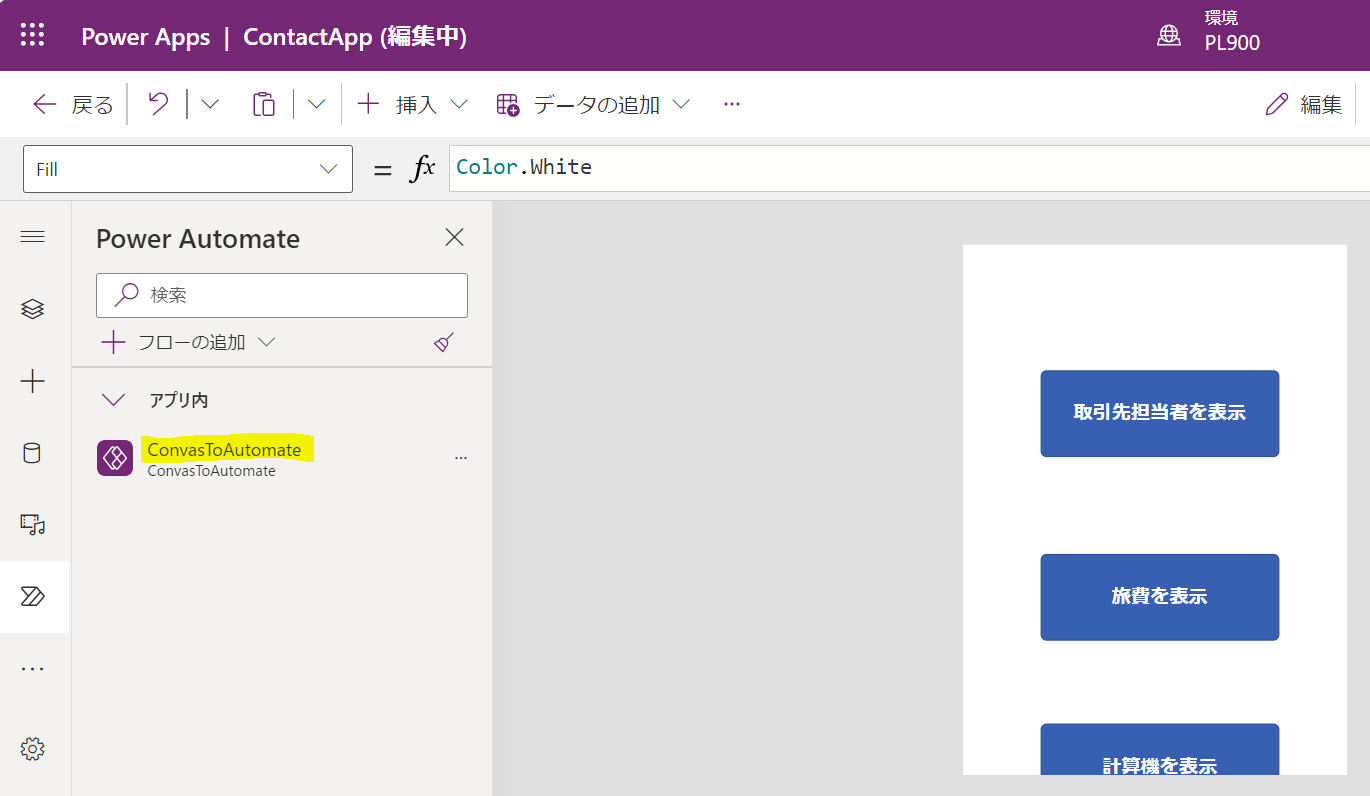The image size is (1370, 796).
Task: Open more sidebar options ellipsis
Action: (33, 669)
